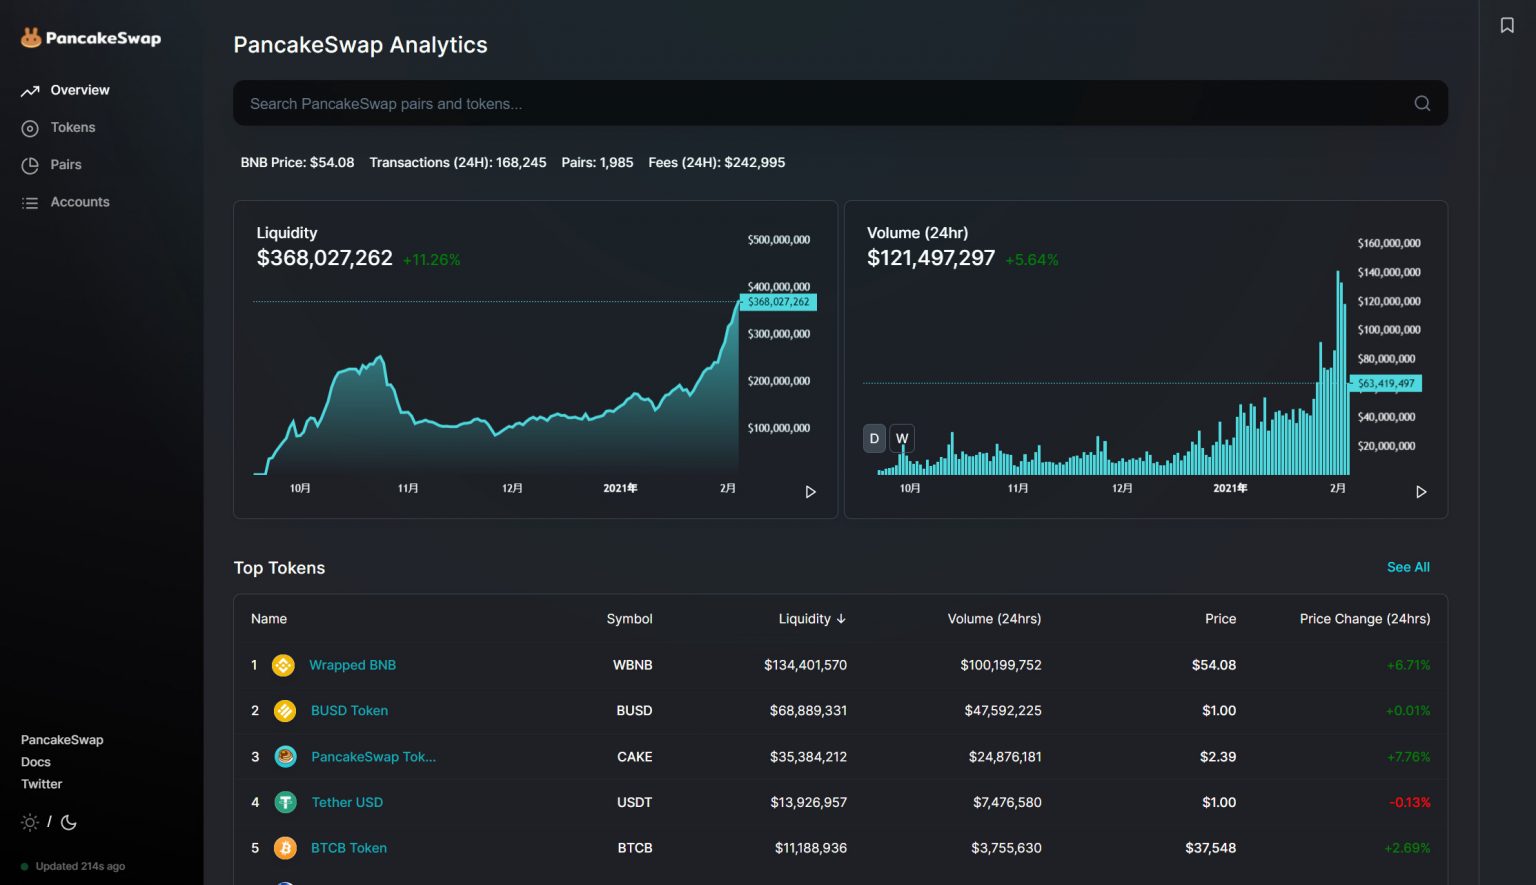Click the BUSD Token coin icon
This screenshot has width=1536, height=885.
click(285, 711)
